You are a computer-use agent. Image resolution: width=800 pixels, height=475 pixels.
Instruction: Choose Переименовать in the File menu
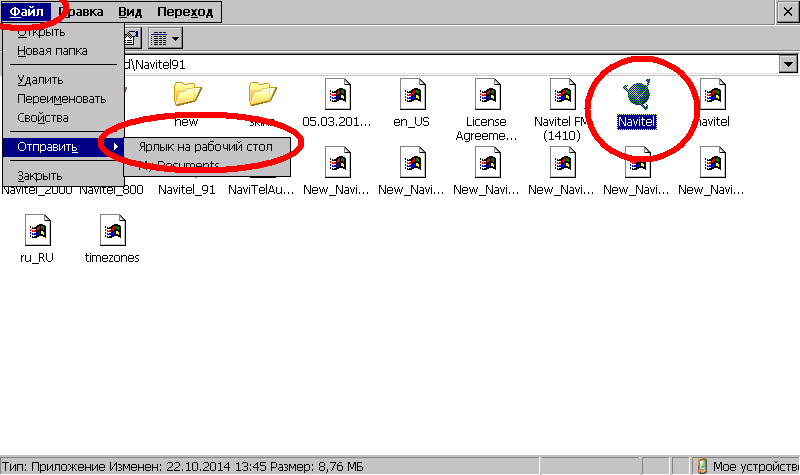62,99
